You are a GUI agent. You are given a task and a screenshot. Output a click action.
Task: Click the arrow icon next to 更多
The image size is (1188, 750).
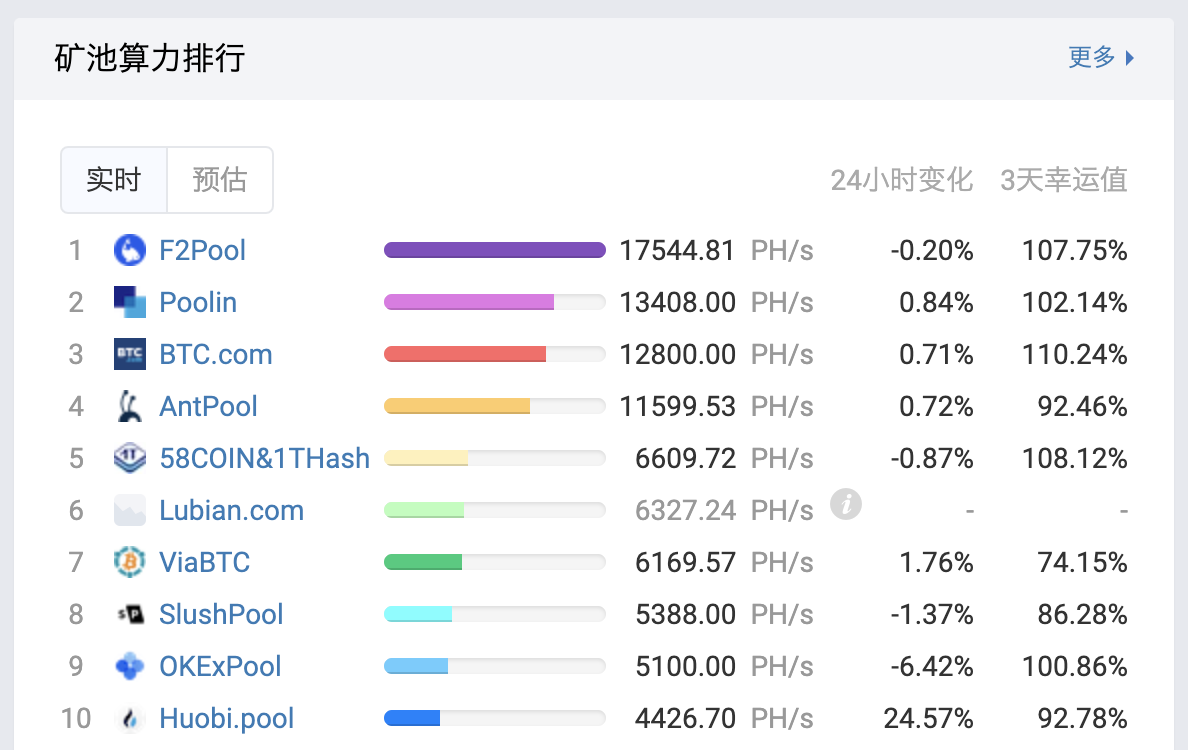1130,58
